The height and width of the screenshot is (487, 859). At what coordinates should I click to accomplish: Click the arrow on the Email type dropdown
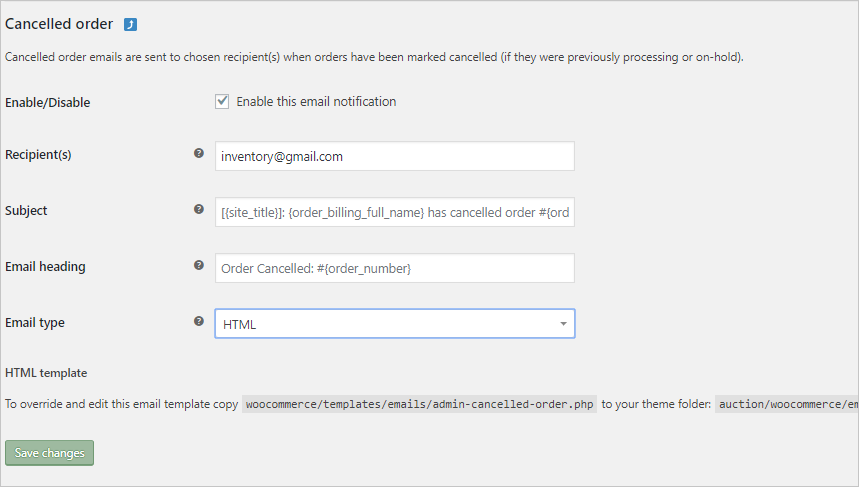point(563,324)
